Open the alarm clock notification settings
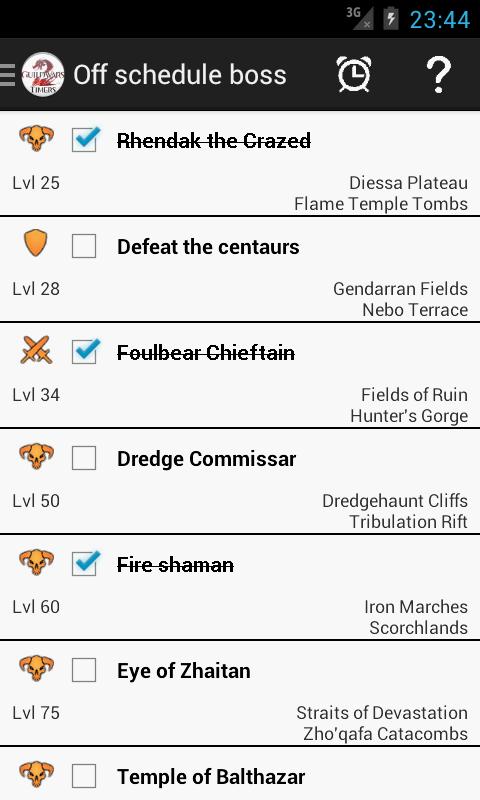The image size is (480, 800). click(x=353, y=74)
